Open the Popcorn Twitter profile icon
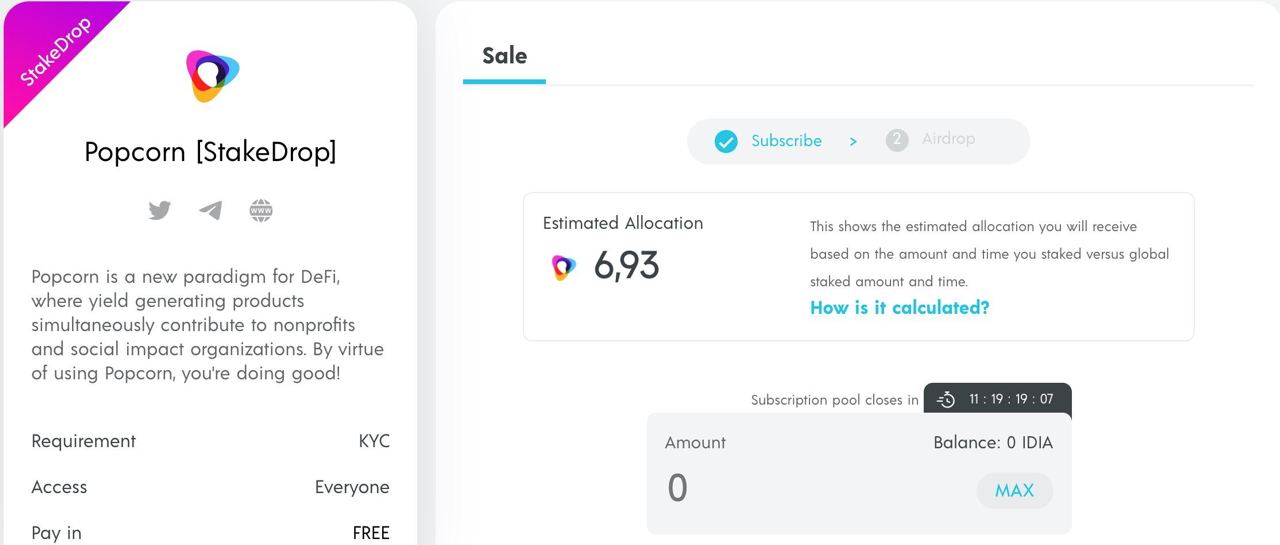This screenshot has width=1280, height=545. click(x=160, y=211)
